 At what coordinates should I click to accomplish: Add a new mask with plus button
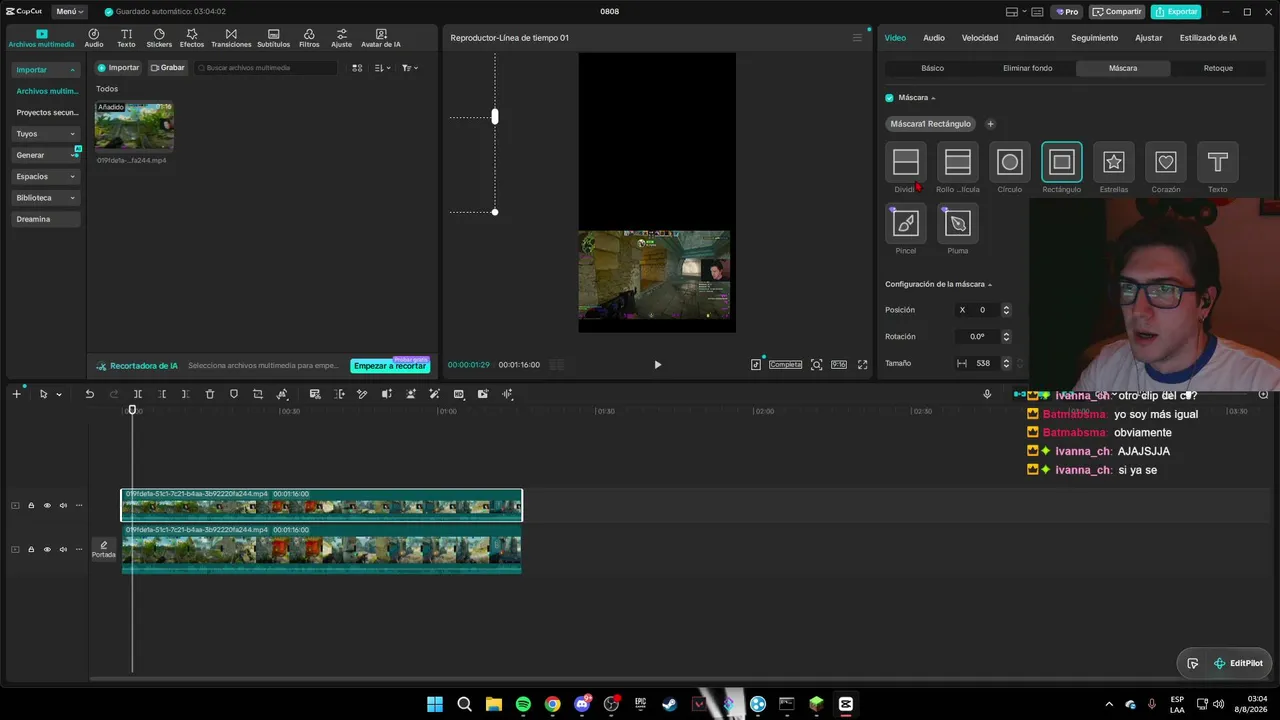[990, 124]
